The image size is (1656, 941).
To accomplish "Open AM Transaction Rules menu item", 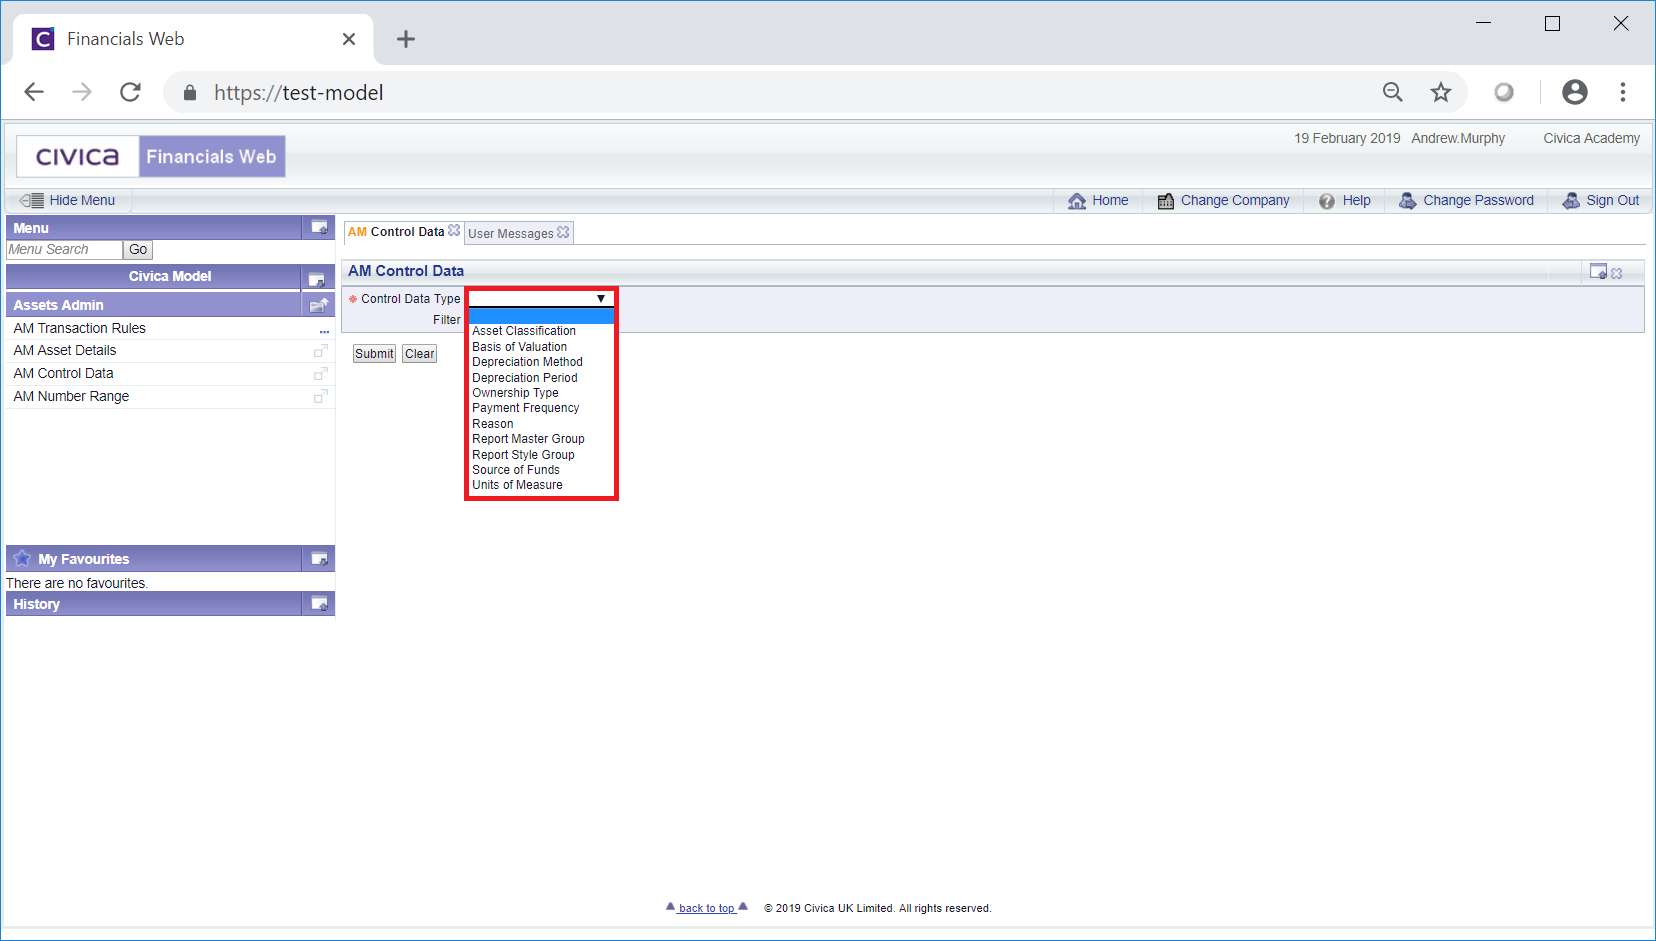I will pyautogui.click(x=80, y=328).
